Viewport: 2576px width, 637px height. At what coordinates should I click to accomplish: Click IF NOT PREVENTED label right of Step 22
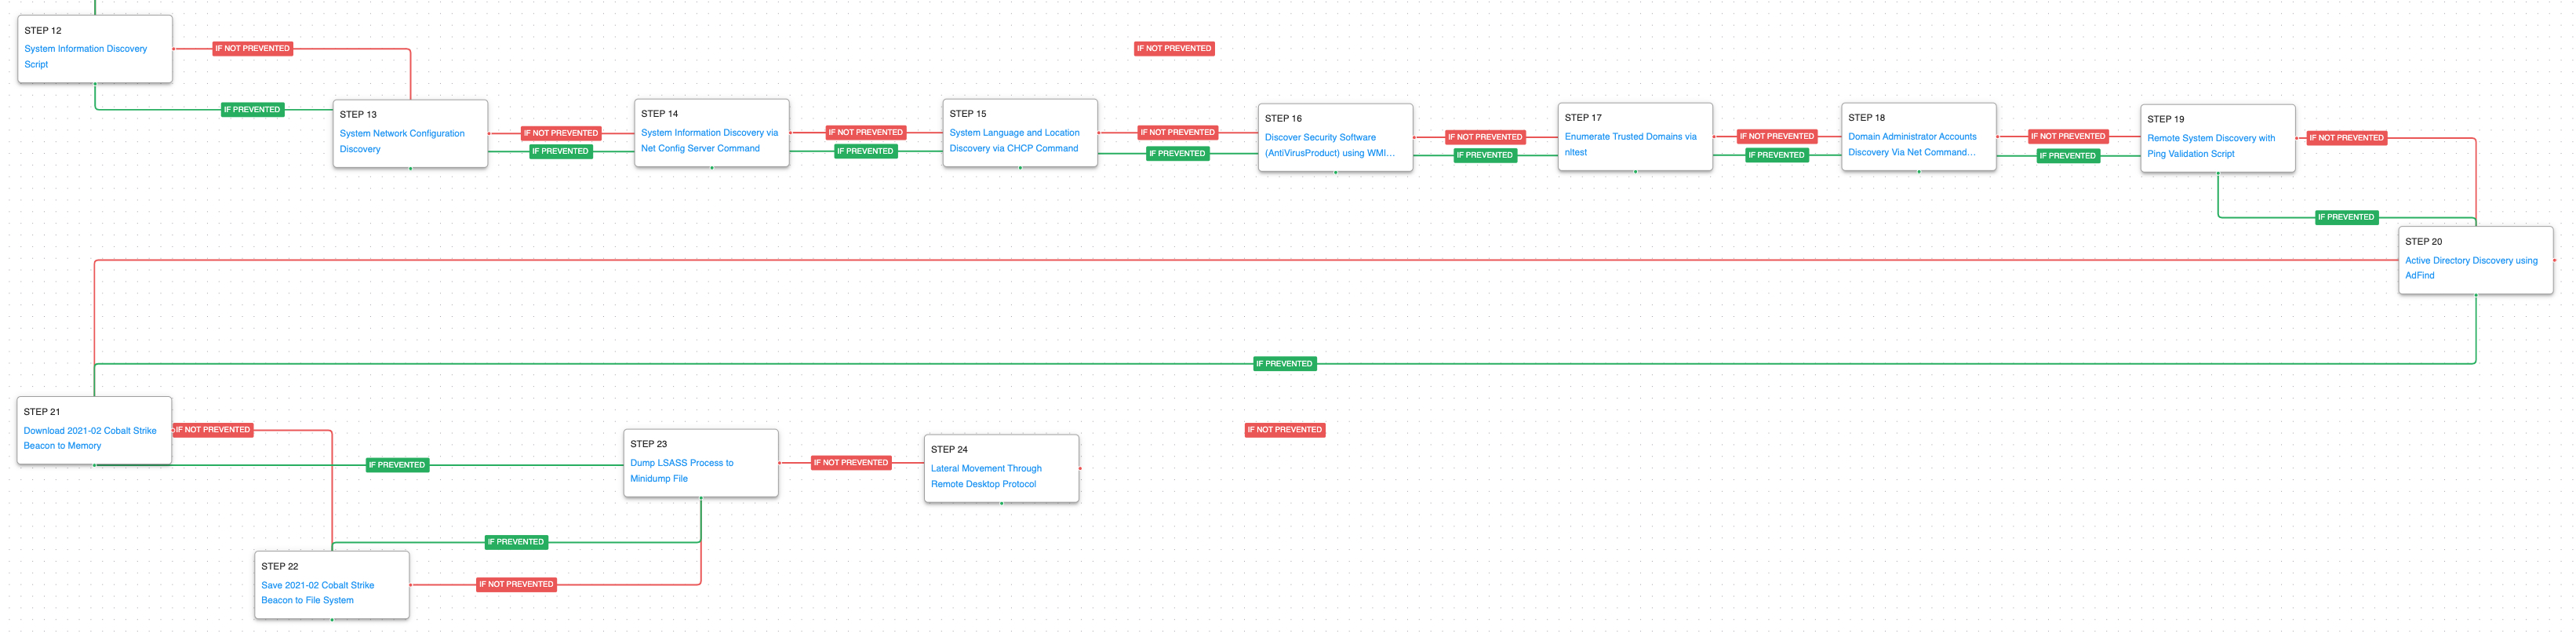pyautogui.click(x=515, y=585)
